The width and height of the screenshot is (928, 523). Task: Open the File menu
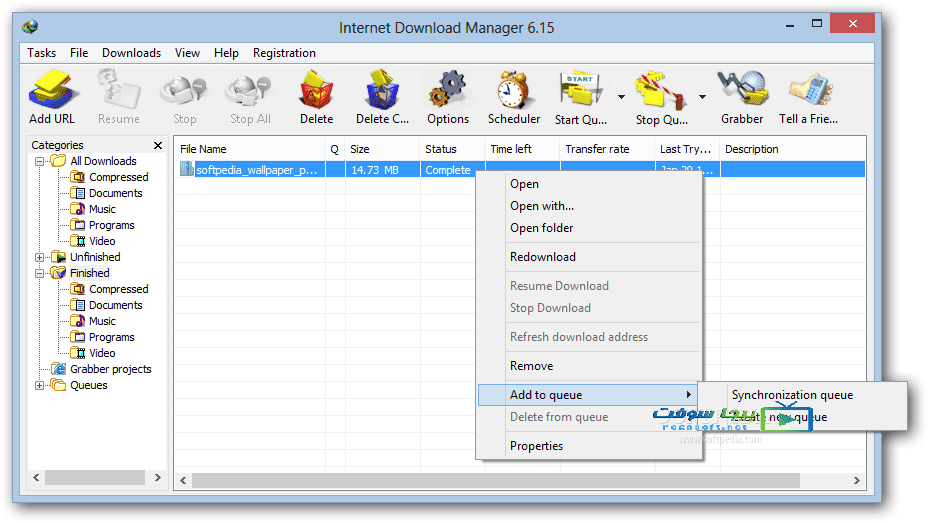coord(79,53)
